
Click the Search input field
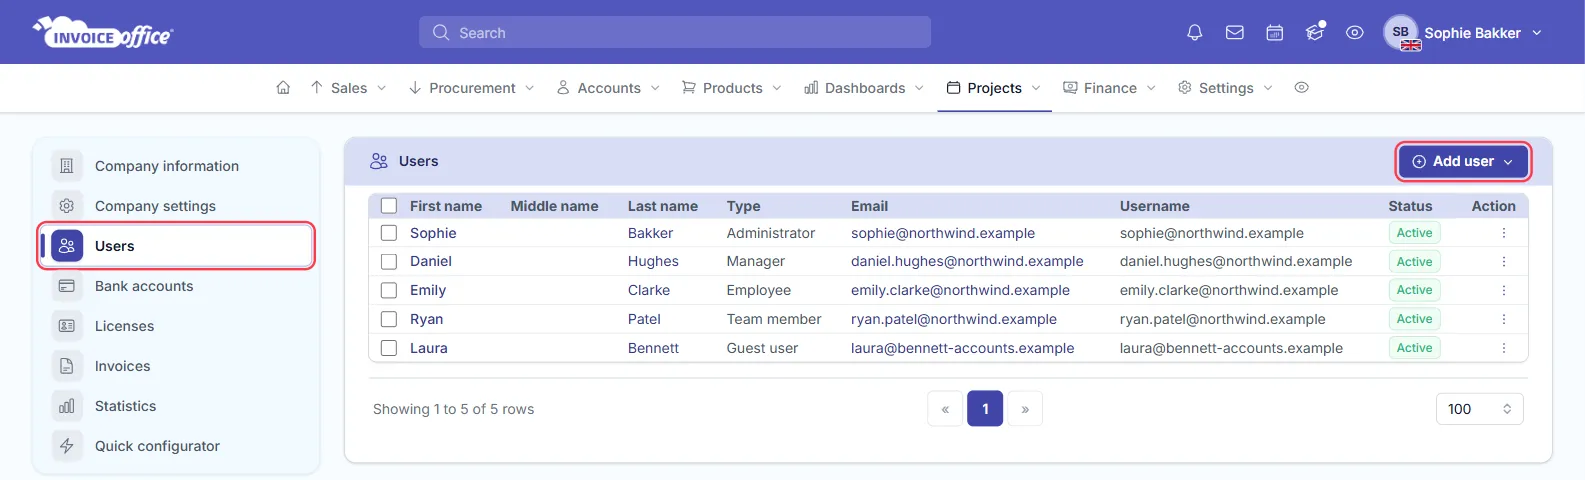coord(675,32)
